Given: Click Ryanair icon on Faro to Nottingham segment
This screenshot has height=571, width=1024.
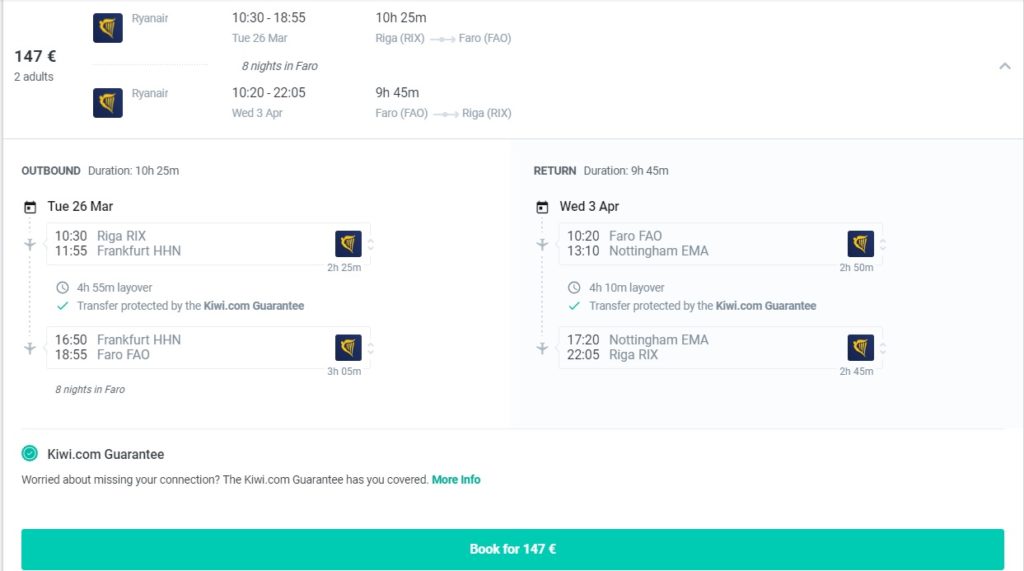Looking at the screenshot, I should 860,244.
